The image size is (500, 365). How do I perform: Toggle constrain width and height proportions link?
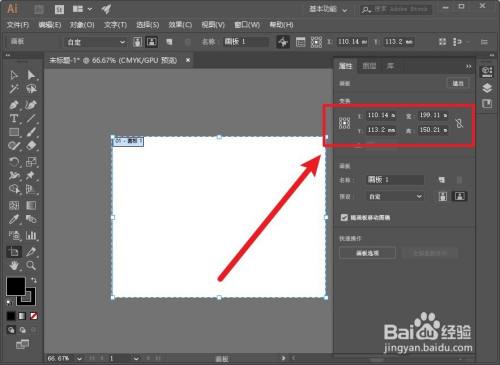pos(459,123)
